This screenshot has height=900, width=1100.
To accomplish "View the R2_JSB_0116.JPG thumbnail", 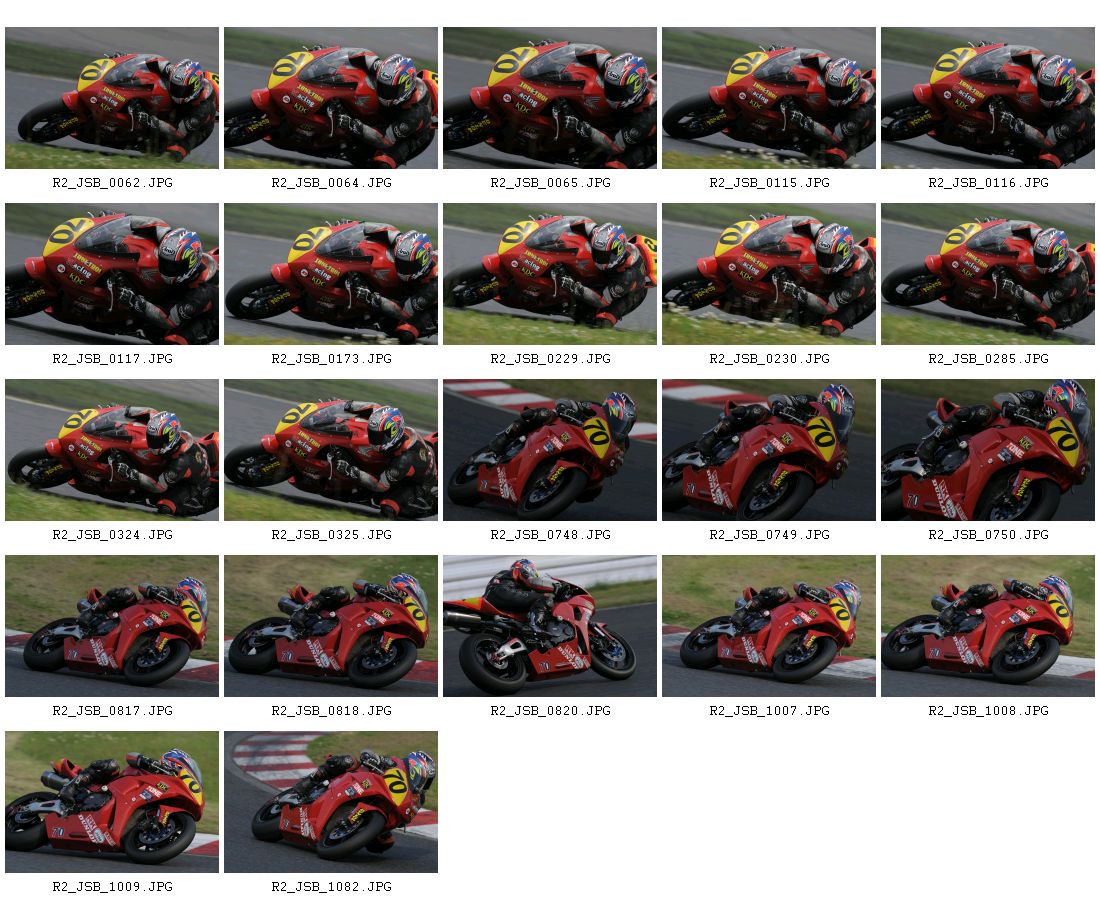I will (988, 98).
